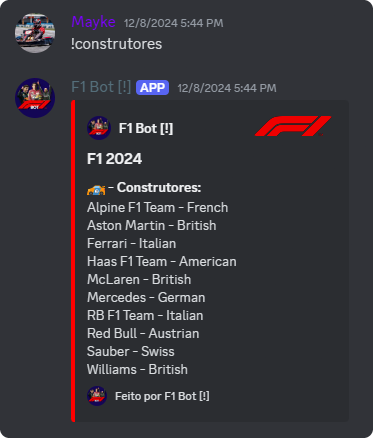This screenshot has width=373, height=438.
Task: Click Mayke's message timestamp
Action: [173, 23]
